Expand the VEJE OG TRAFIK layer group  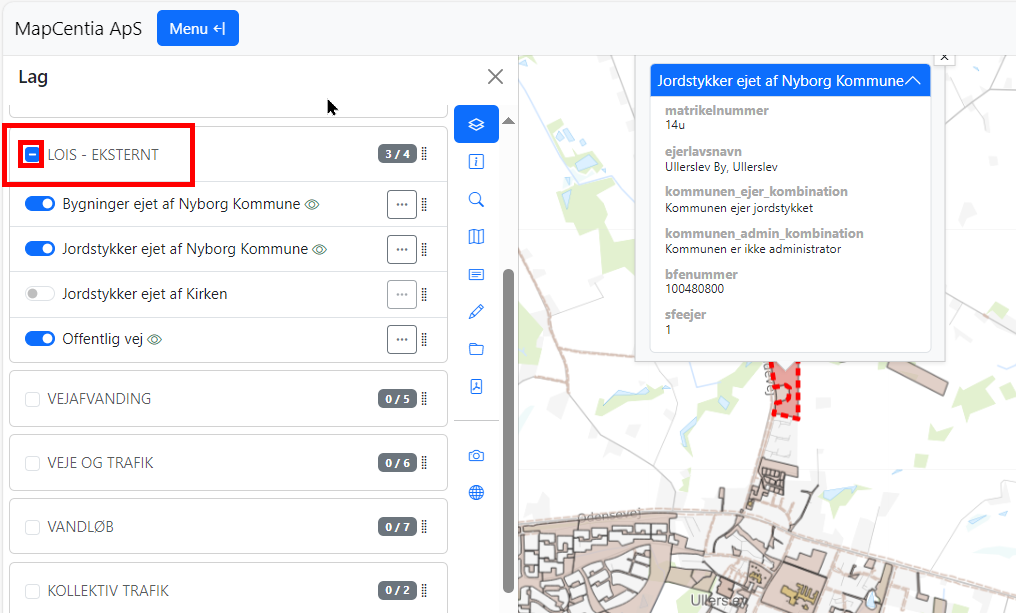click(x=100, y=463)
